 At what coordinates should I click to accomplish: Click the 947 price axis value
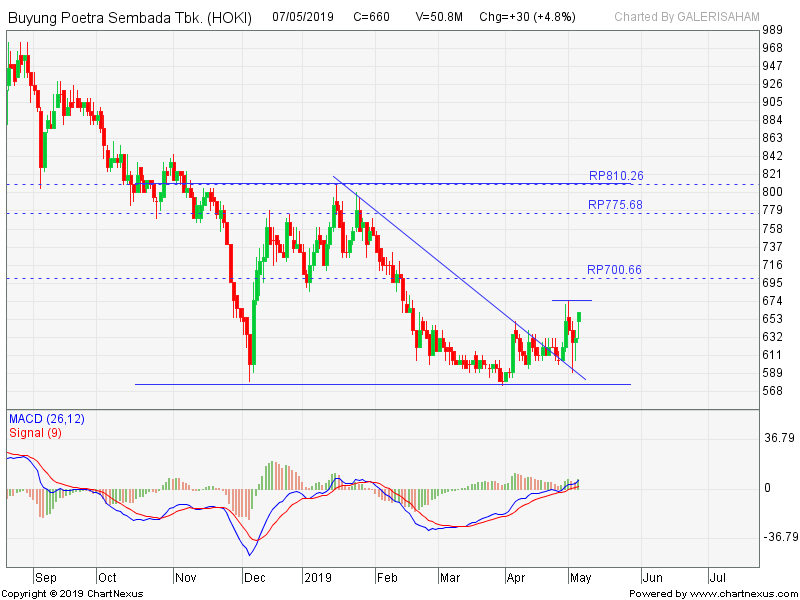tap(772, 66)
